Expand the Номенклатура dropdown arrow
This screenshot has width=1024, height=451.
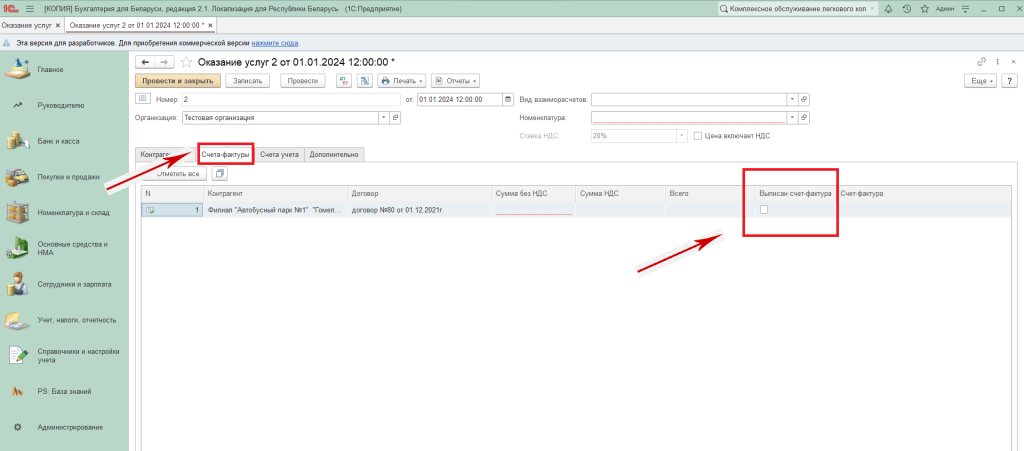coord(792,117)
